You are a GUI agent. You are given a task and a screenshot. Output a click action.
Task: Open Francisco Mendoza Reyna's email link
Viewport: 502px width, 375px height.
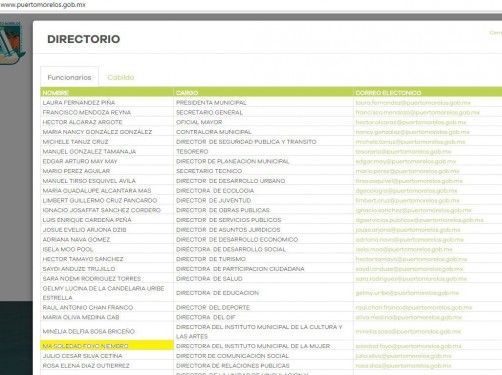417,112
